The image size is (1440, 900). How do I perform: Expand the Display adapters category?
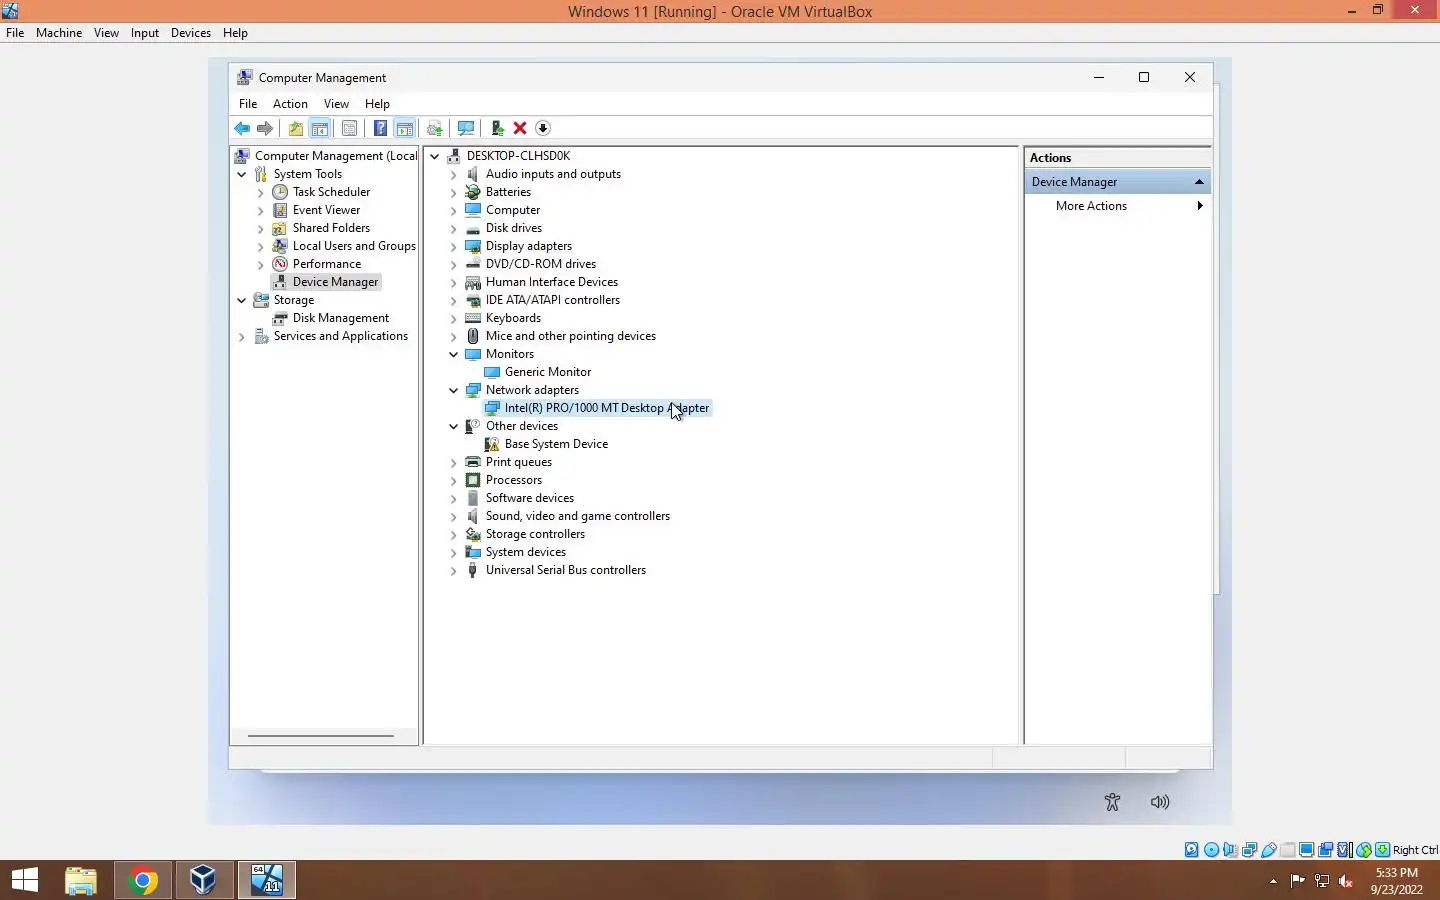coord(454,246)
